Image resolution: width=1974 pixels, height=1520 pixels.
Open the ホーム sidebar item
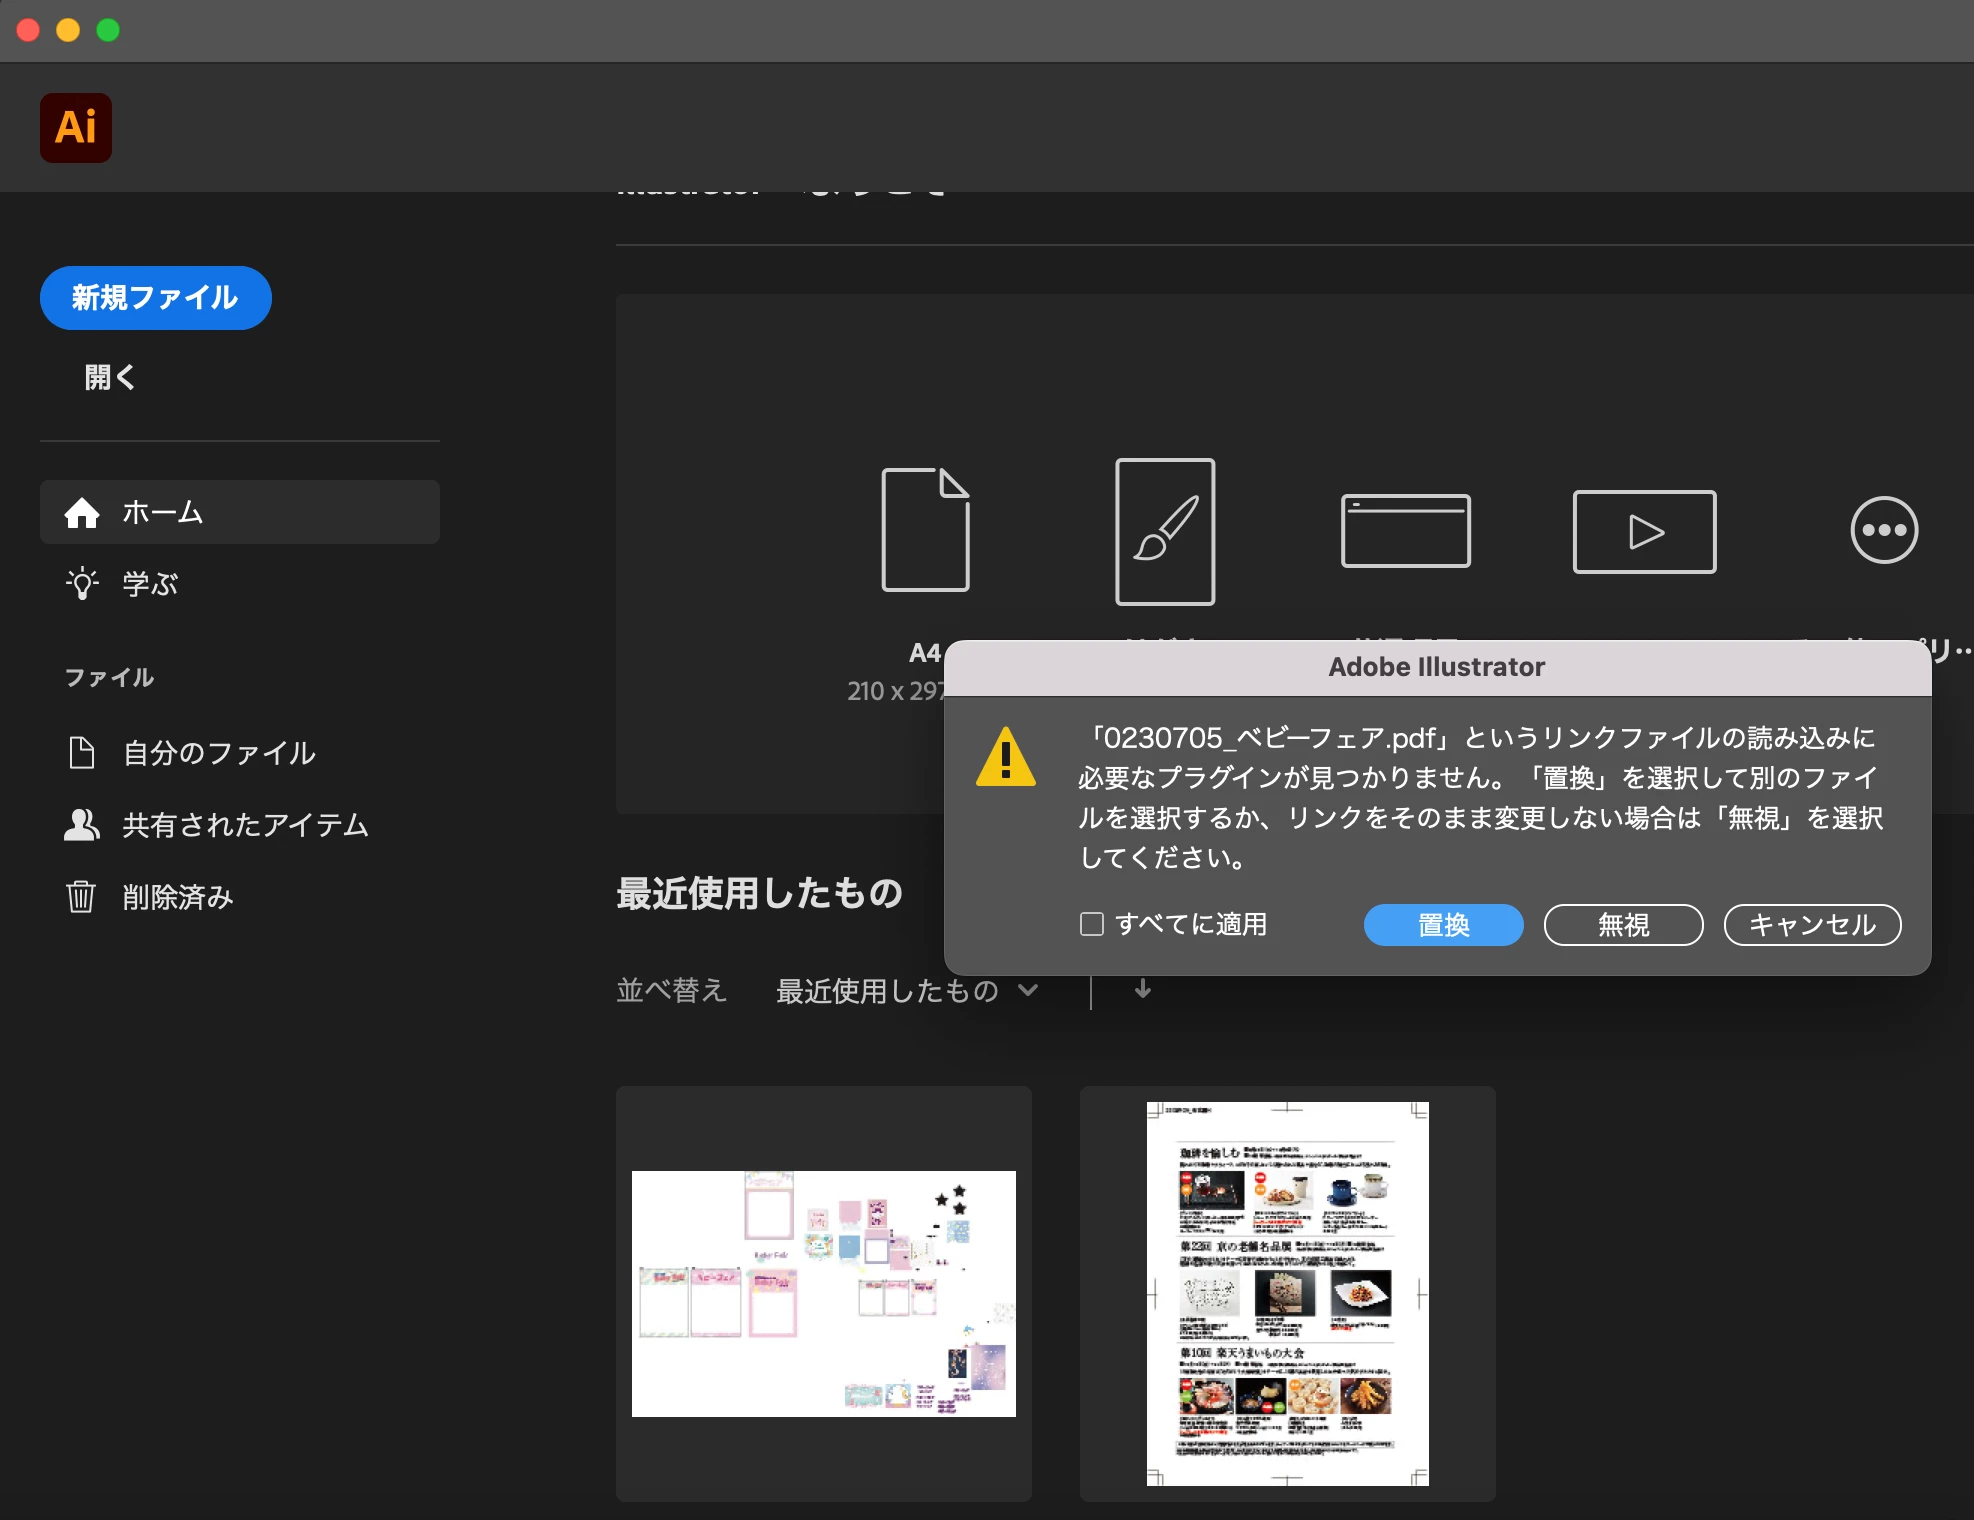pyautogui.click(x=240, y=512)
